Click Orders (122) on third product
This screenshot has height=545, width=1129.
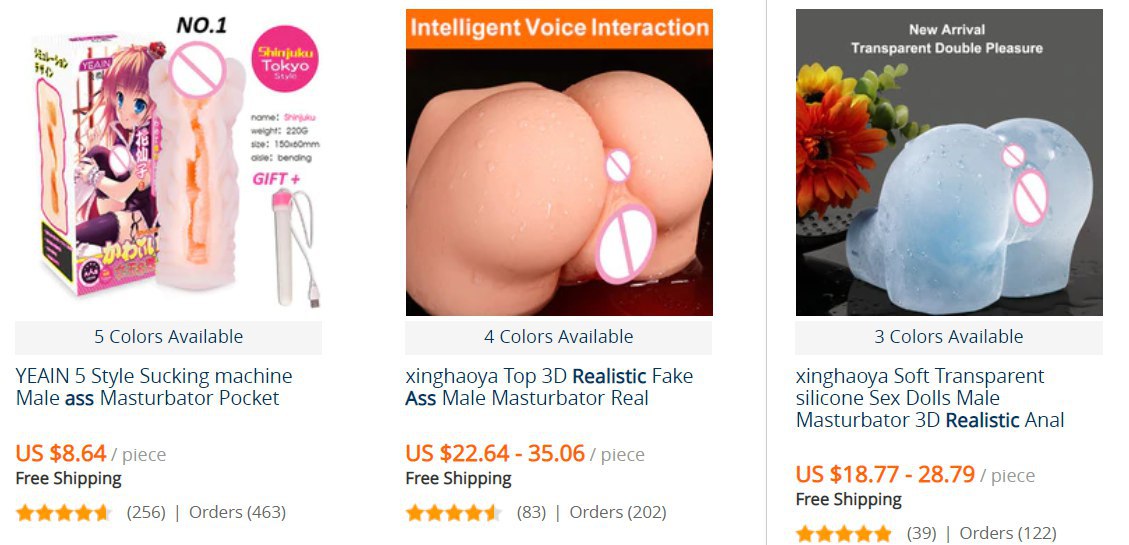click(1008, 533)
